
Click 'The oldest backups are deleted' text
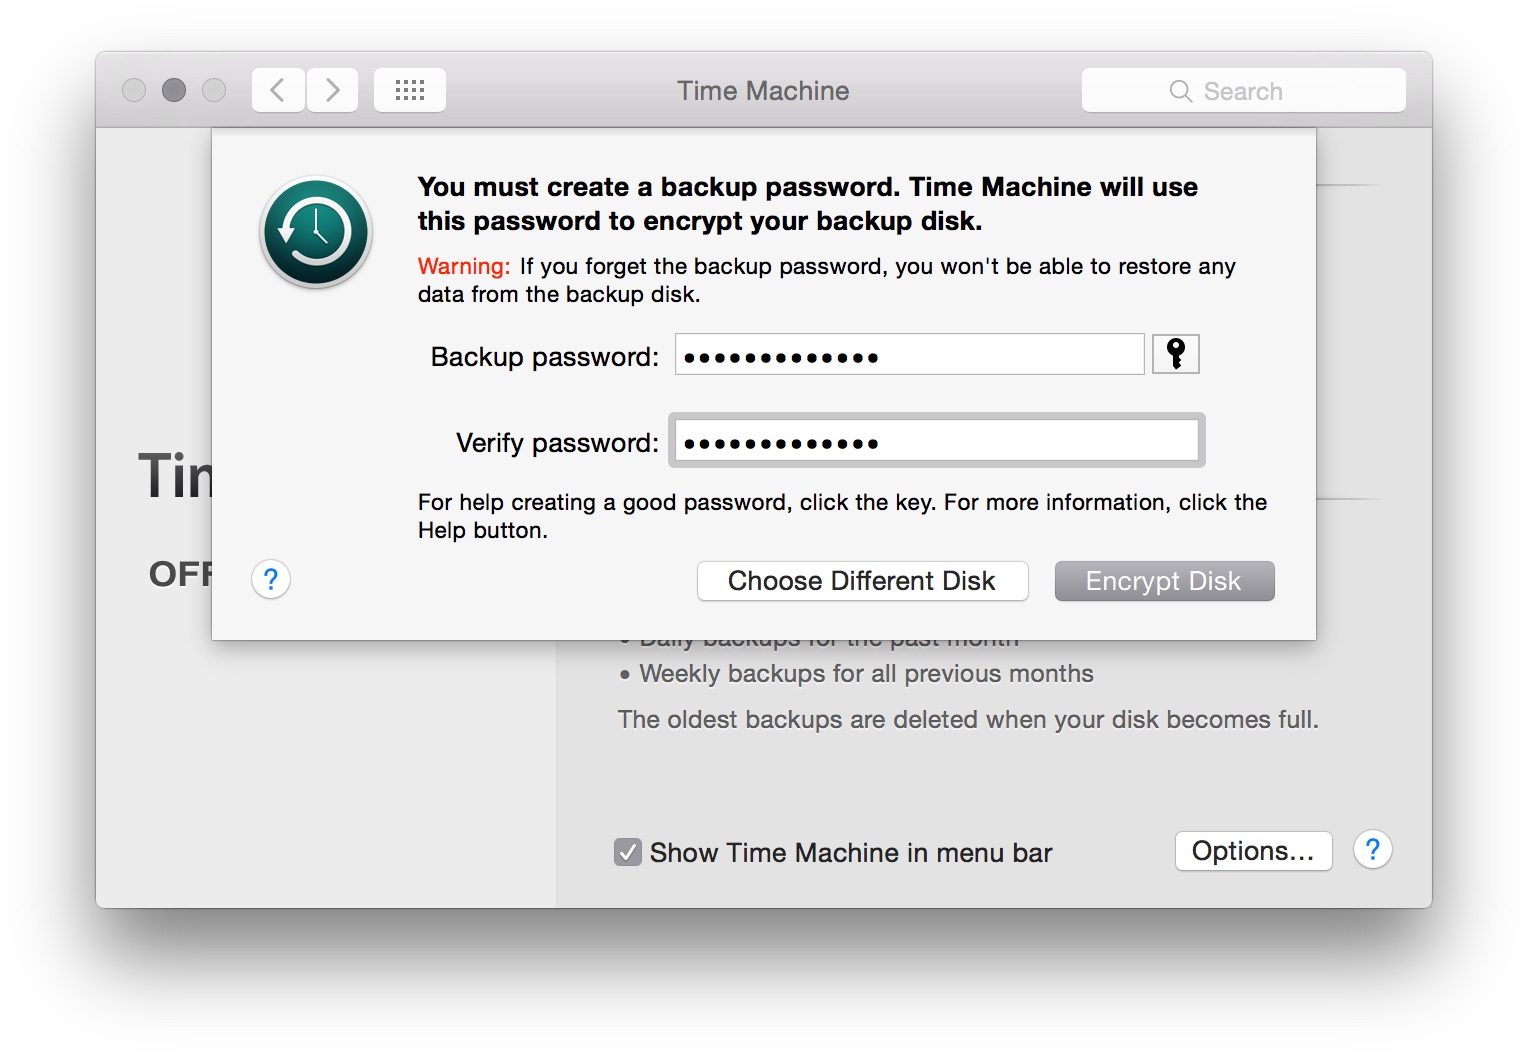967,720
